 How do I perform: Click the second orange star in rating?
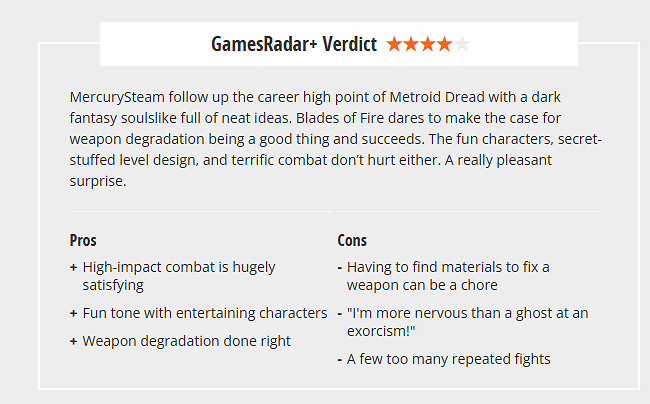tap(411, 44)
